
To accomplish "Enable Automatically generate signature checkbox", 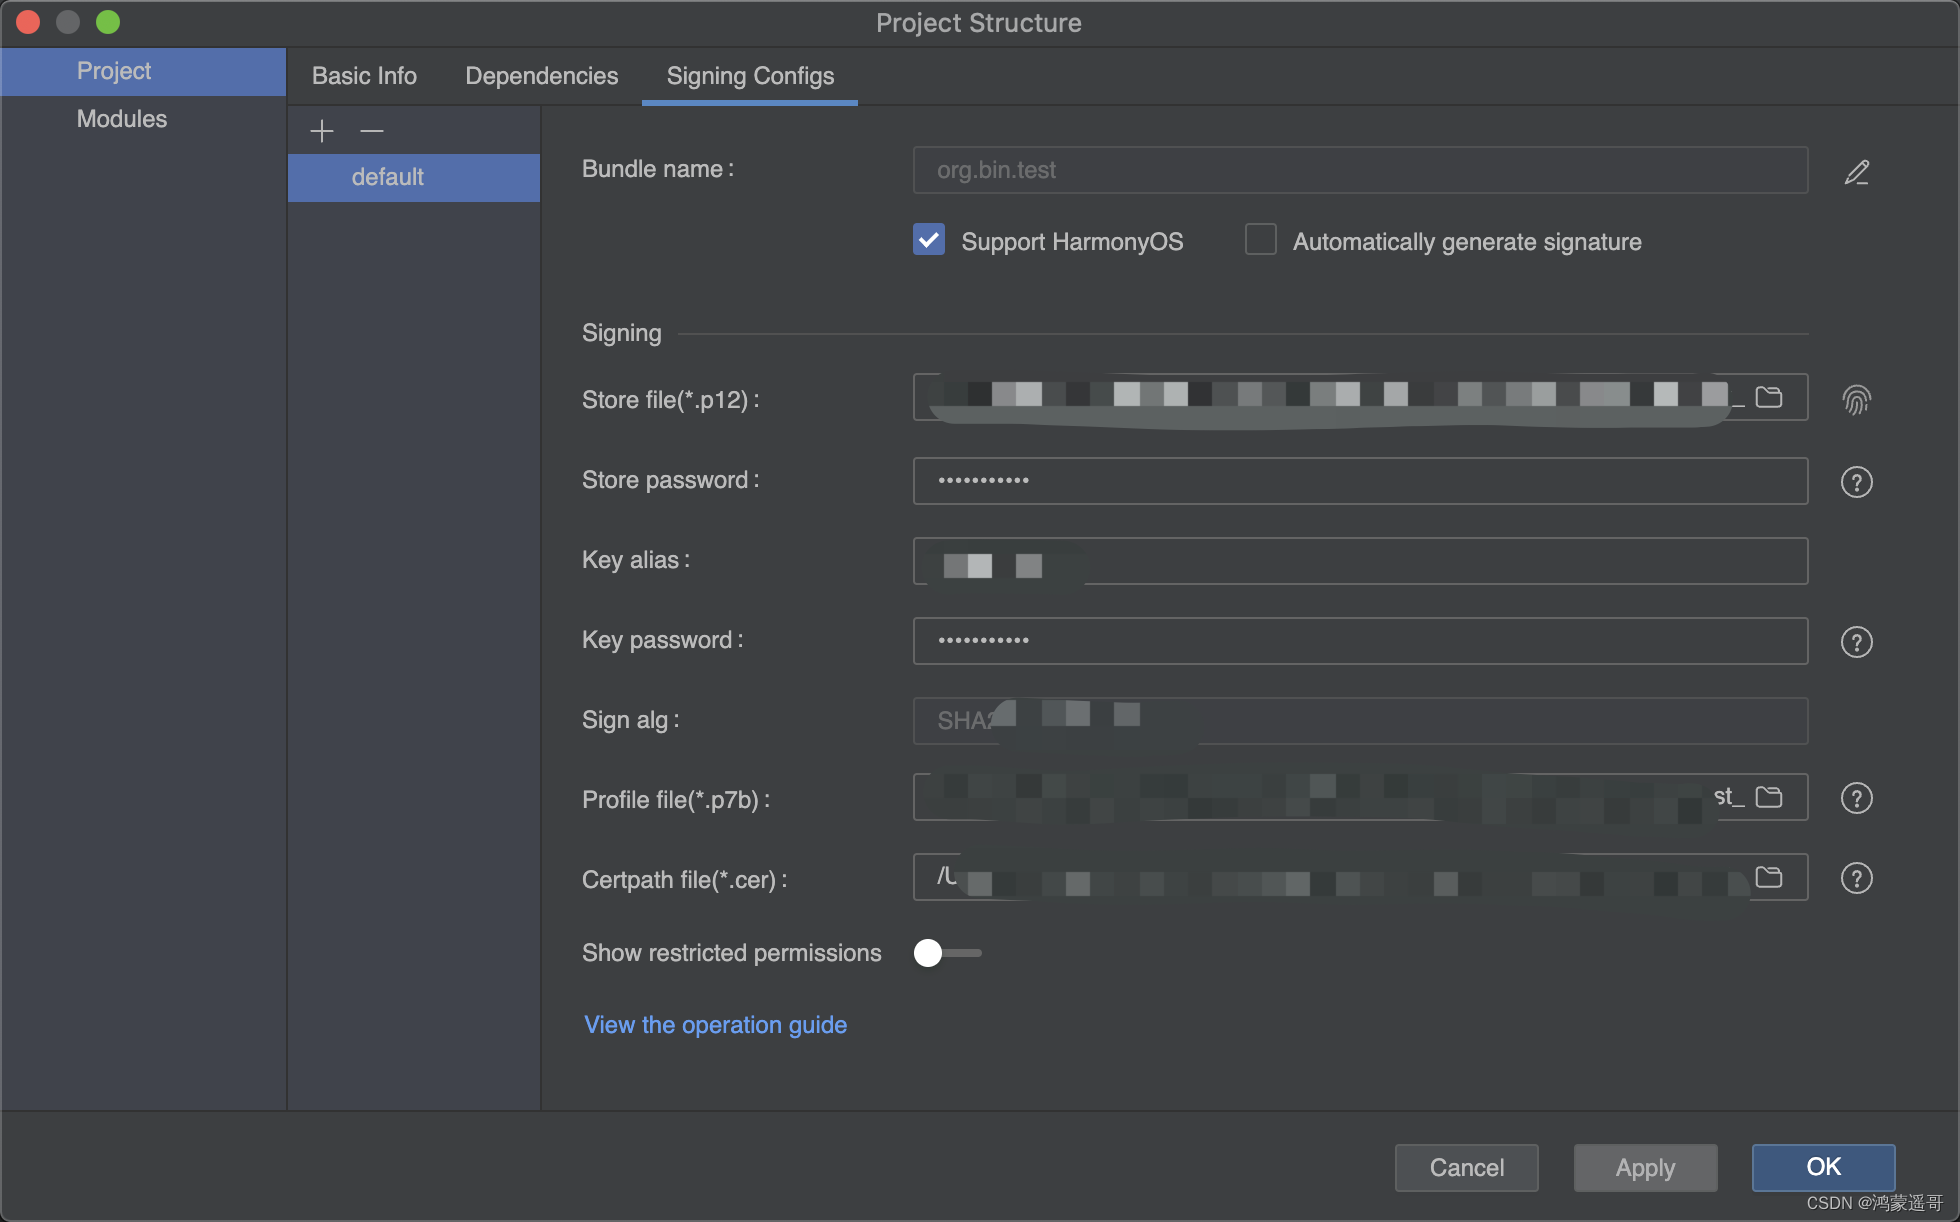I will [1260, 240].
